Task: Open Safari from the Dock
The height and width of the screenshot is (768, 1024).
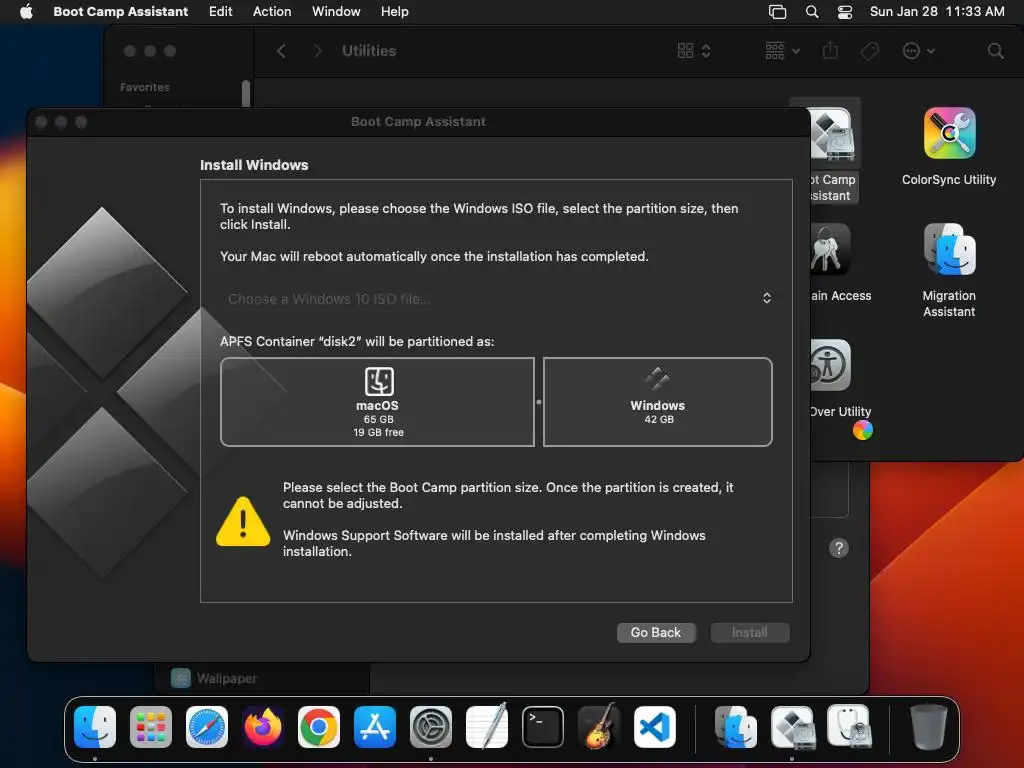Action: pyautogui.click(x=207, y=726)
